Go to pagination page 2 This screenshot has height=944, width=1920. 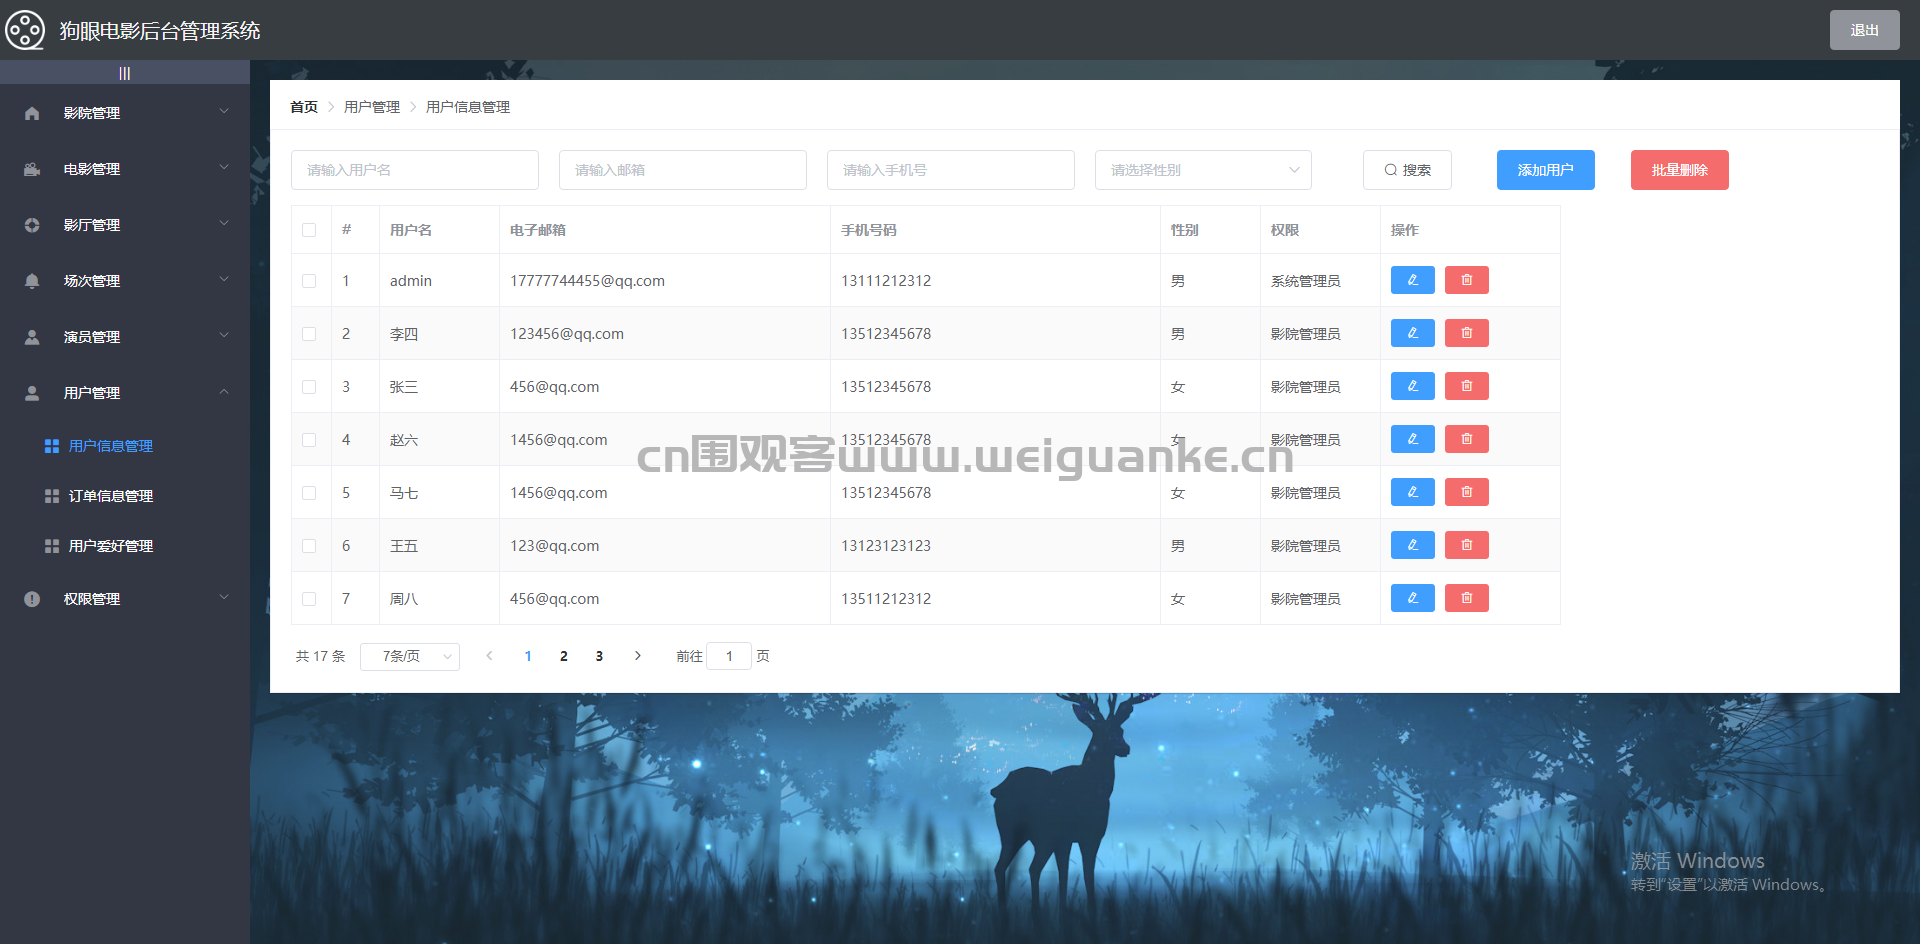564,656
